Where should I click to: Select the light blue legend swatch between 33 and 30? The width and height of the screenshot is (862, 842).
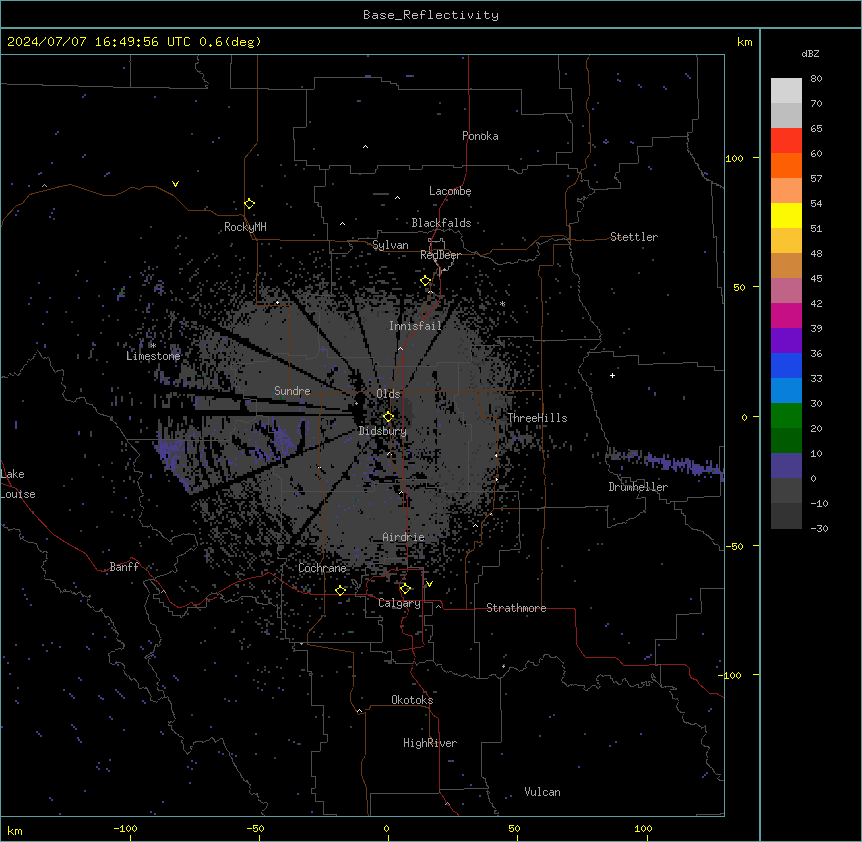pos(786,390)
